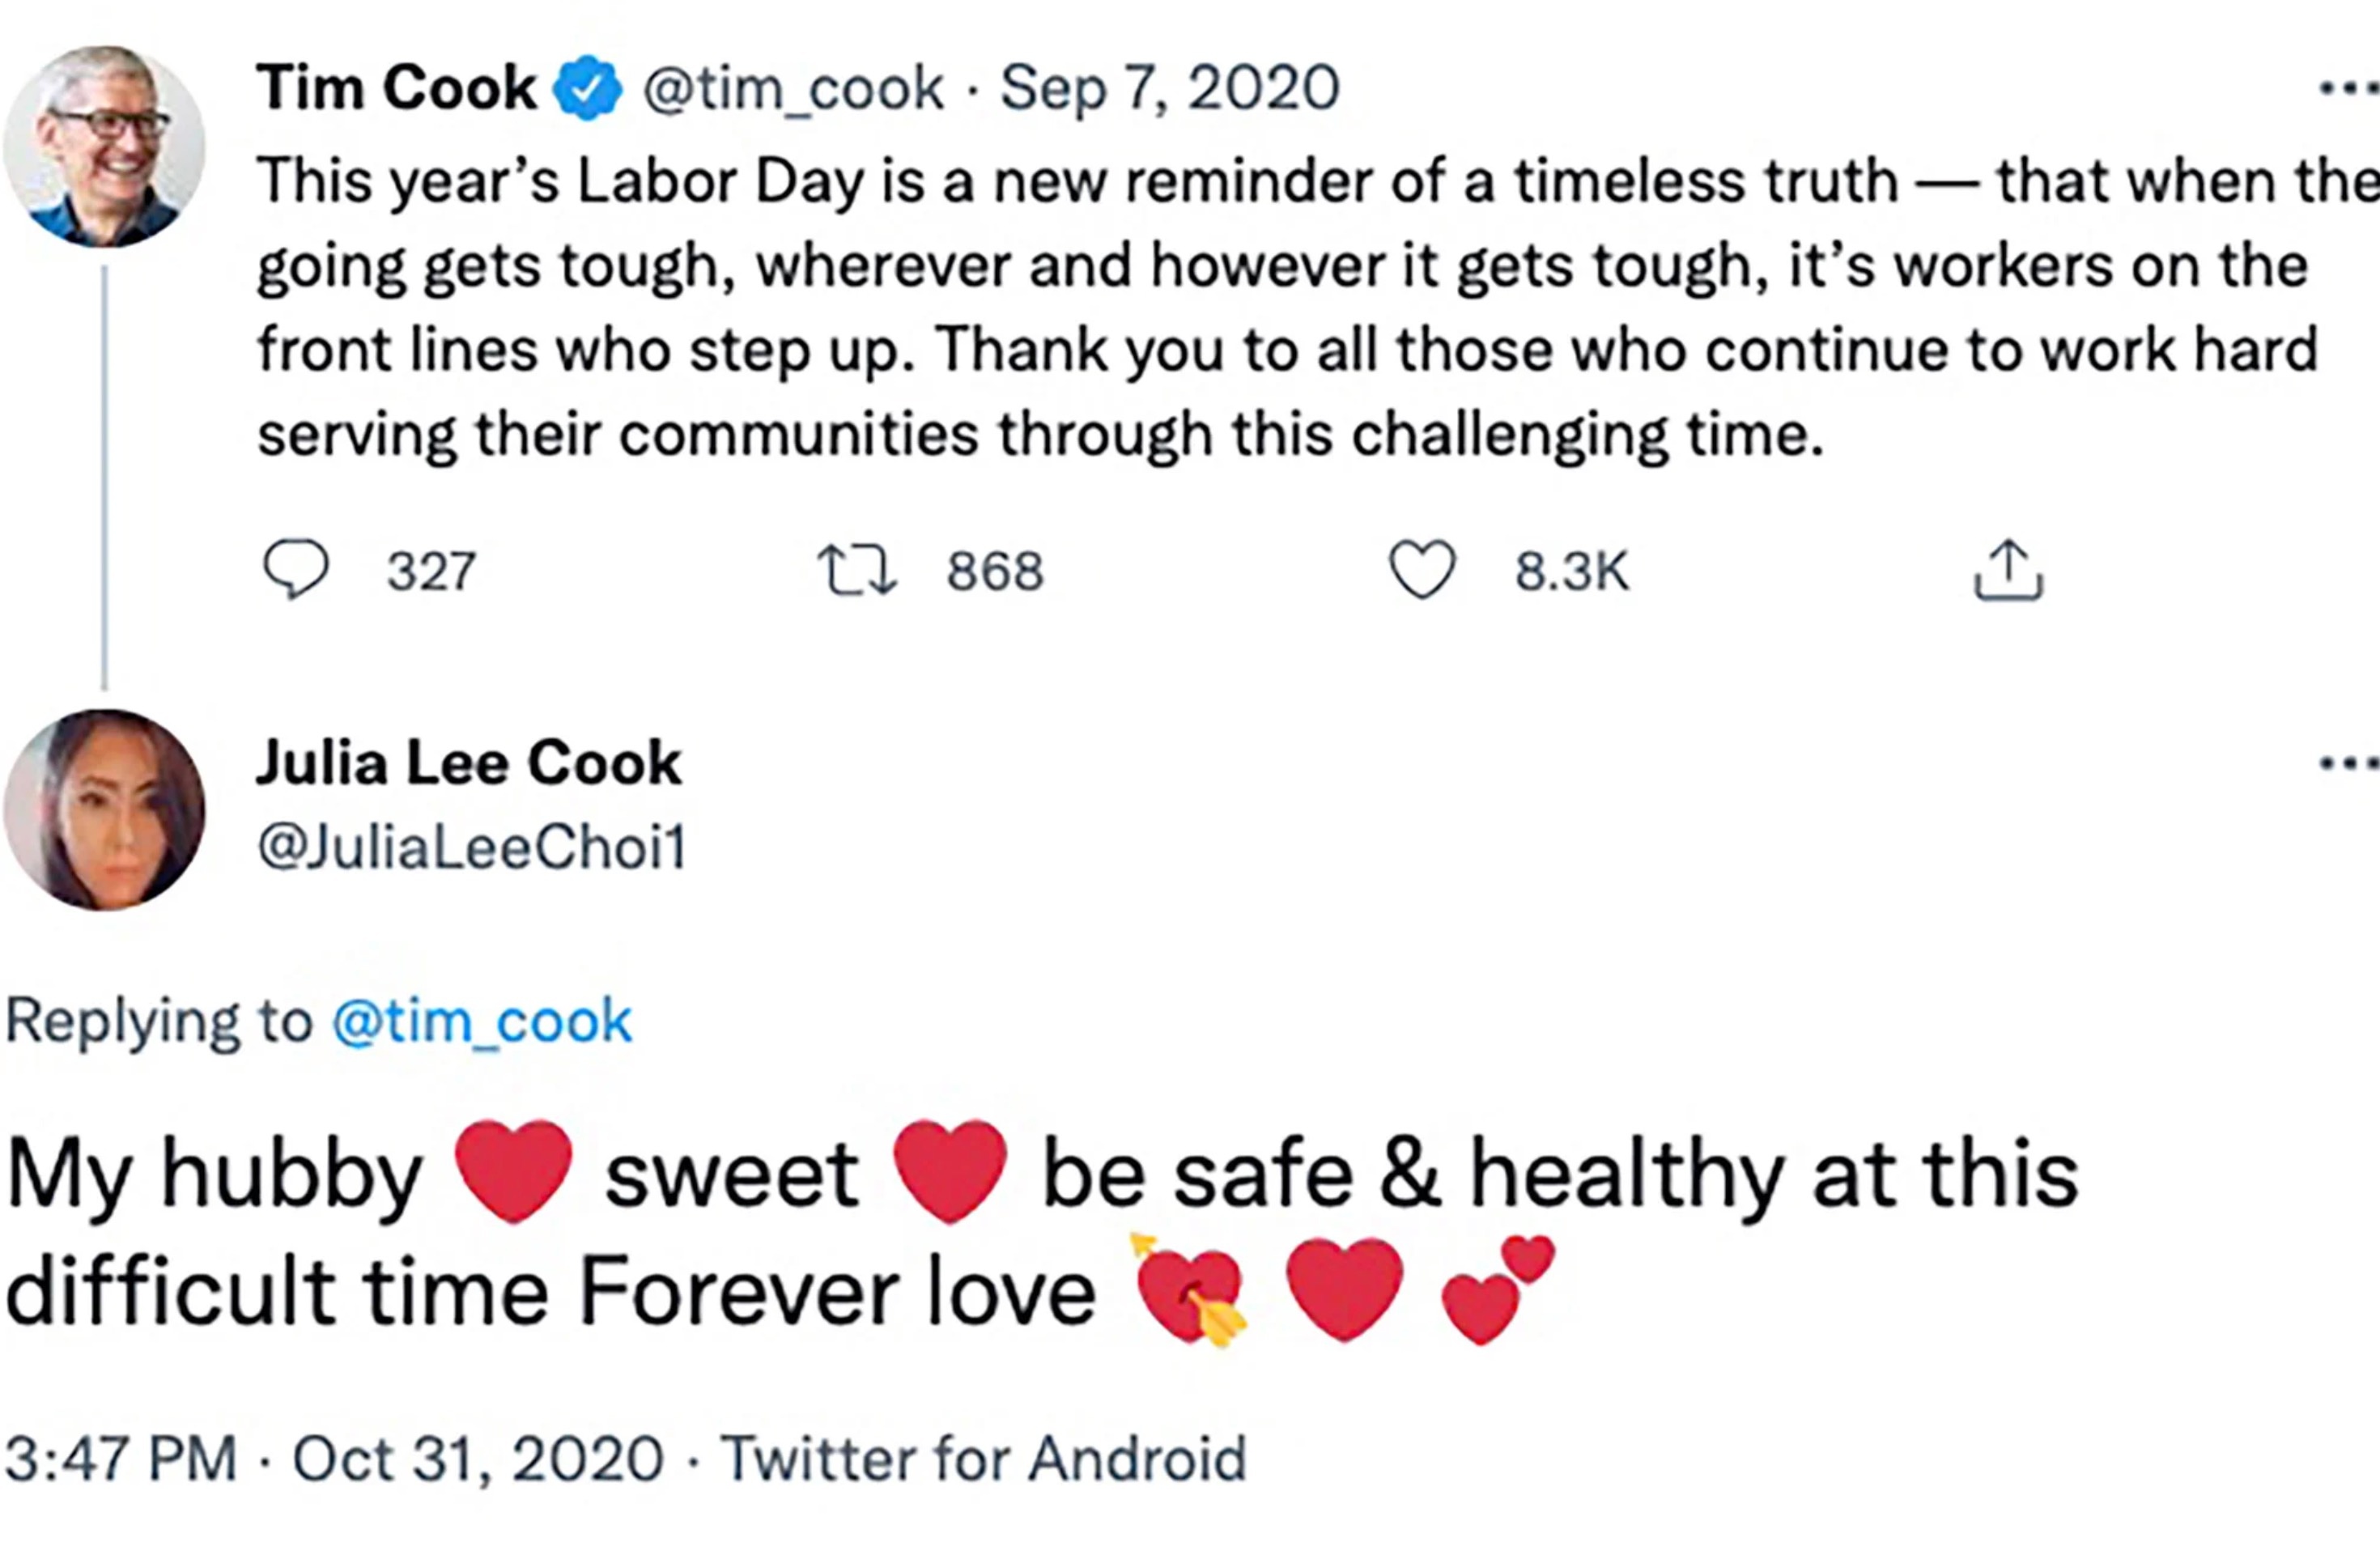Click the reply icon on Tim Cook's tweet
The height and width of the screenshot is (1559, 2380).
point(299,570)
